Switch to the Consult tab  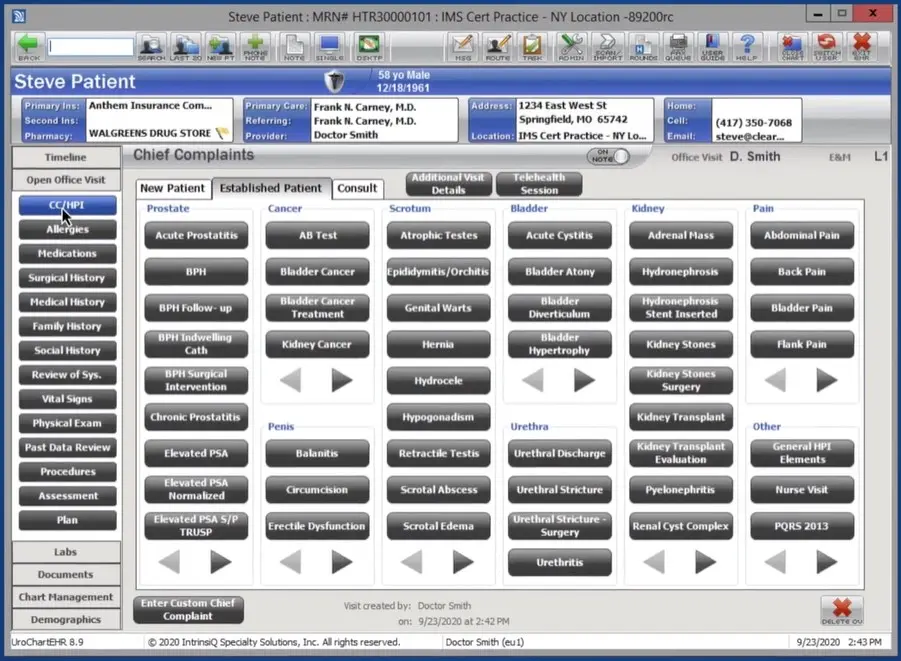pyautogui.click(x=359, y=188)
